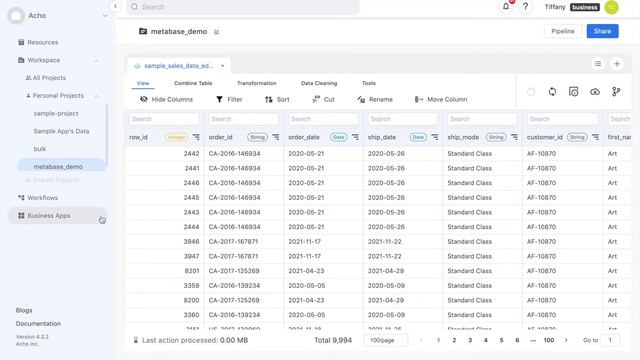The image size is (640, 360).
Task: Open ship_mode column filter icon
Action: pyautogui.click(x=514, y=137)
